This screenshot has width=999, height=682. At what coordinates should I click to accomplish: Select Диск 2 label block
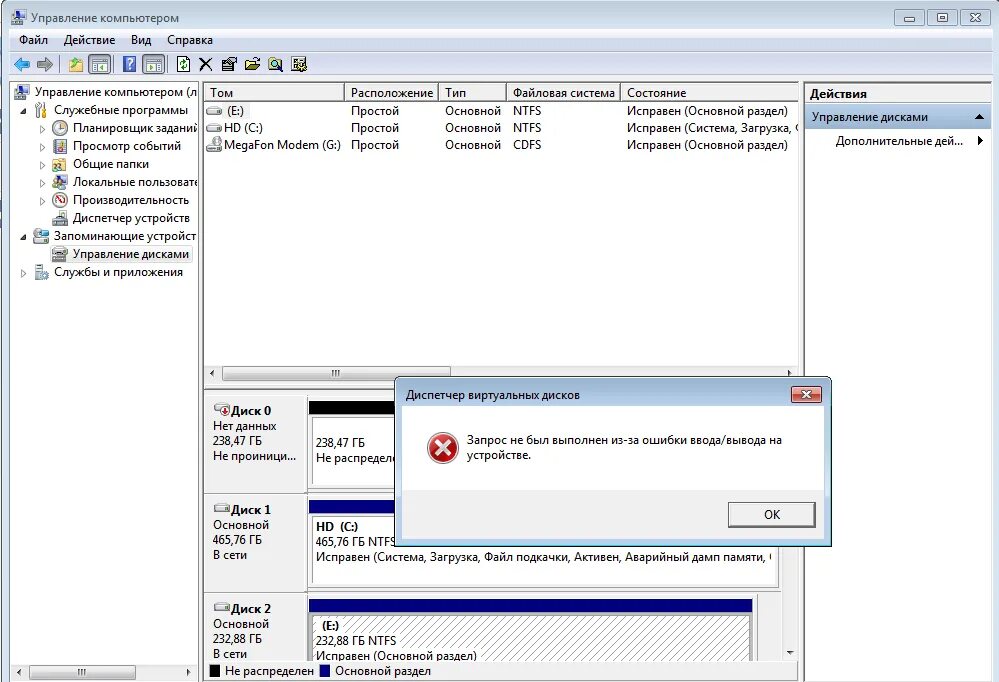(255, 628)
